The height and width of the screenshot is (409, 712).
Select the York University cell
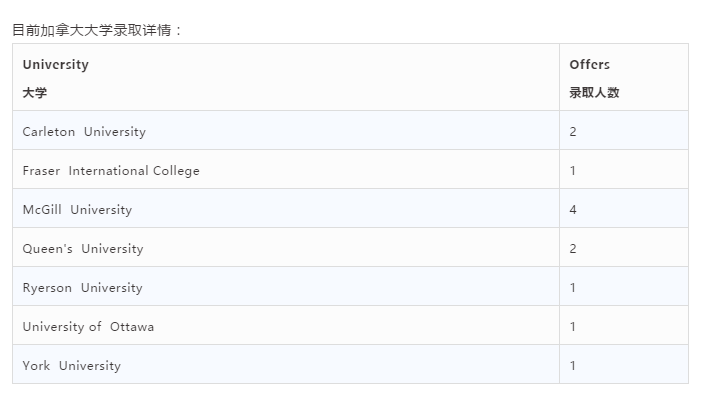[x=286, y=364]
